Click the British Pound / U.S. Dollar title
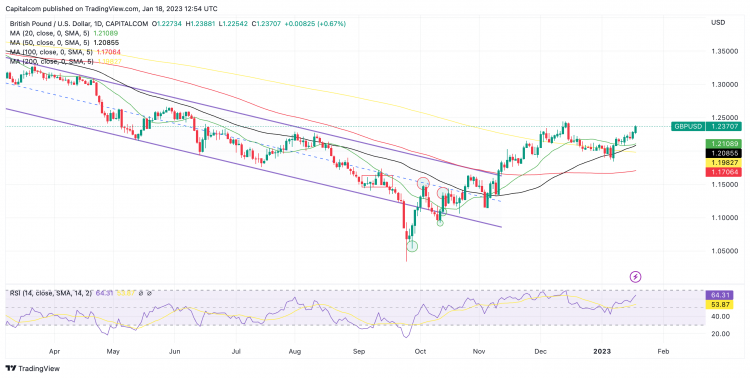 click(51, 23)
